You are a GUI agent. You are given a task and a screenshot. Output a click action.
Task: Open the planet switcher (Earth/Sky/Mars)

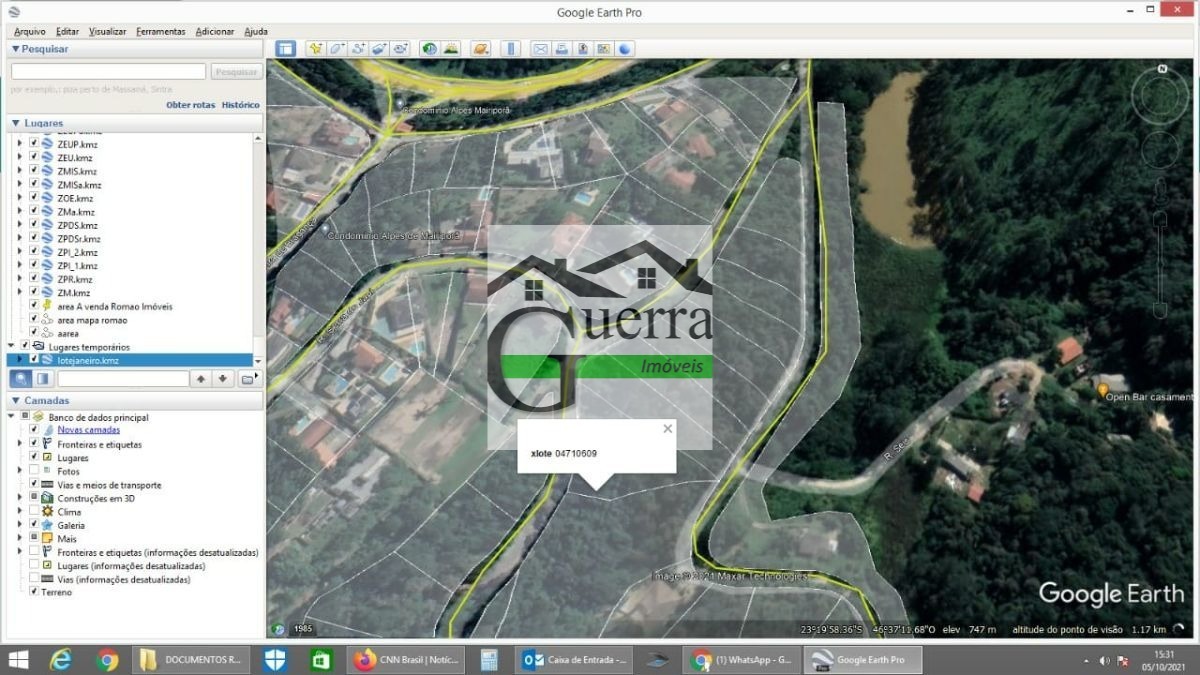click(481, 48)
